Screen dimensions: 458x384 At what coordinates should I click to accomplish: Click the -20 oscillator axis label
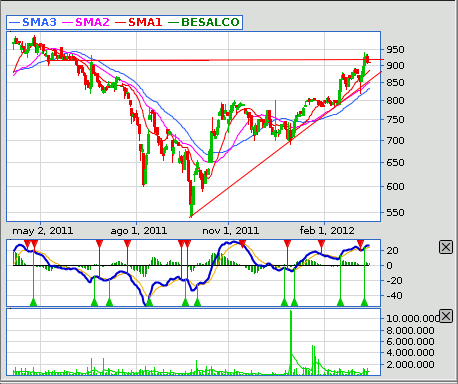click(393, 280)
